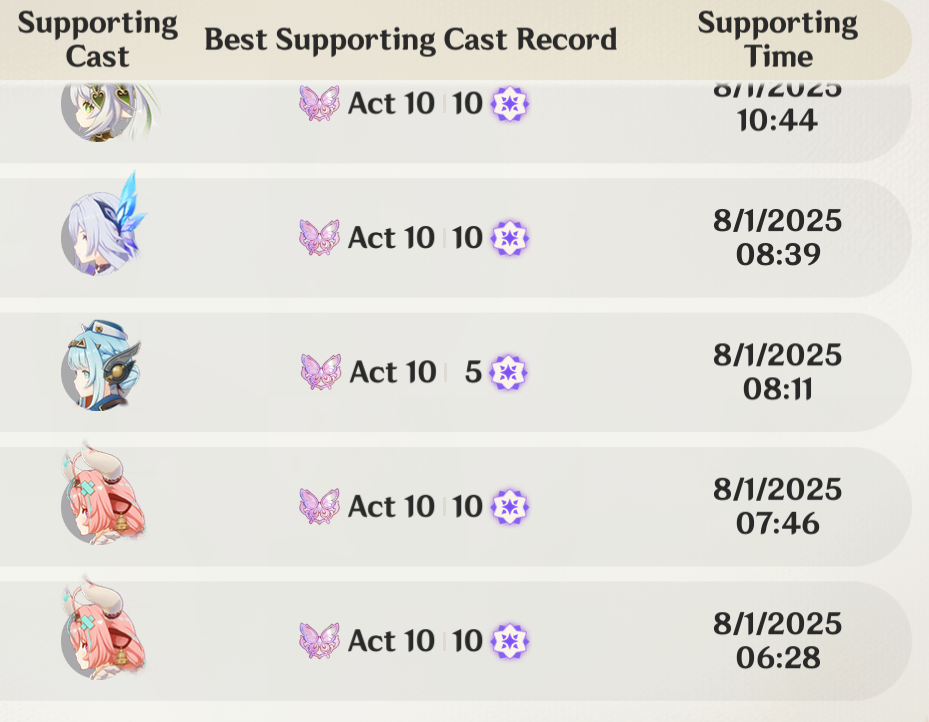This screenshot has width=929, height=722.
Task: Select the 8/1/2025 08:11 timestamp
Action: pyautogui.click(x=777, y=372)
